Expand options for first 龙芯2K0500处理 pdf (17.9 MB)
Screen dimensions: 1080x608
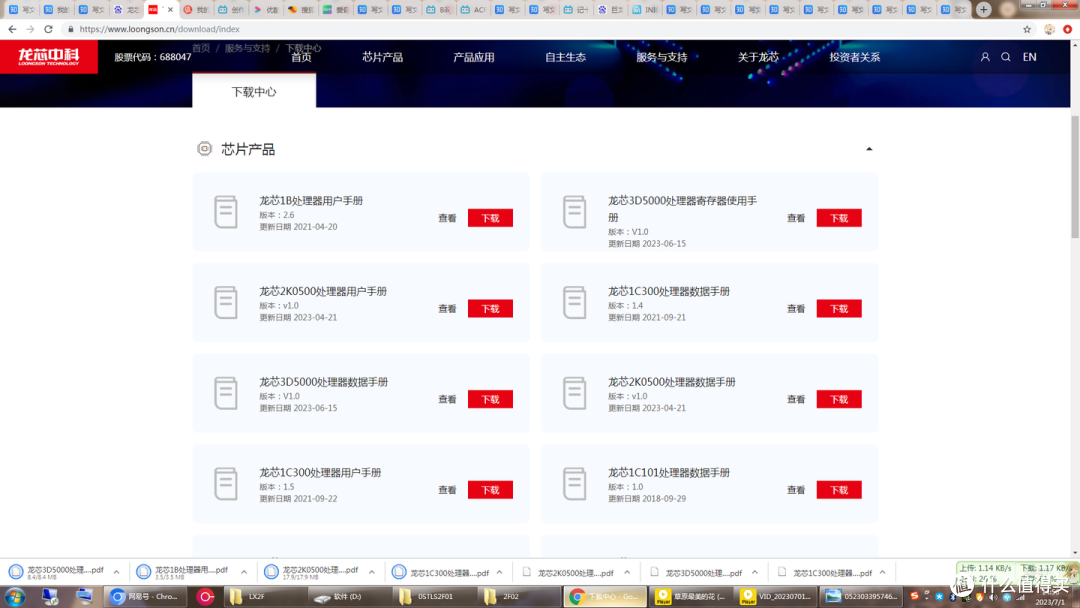[x=372, y=572]
